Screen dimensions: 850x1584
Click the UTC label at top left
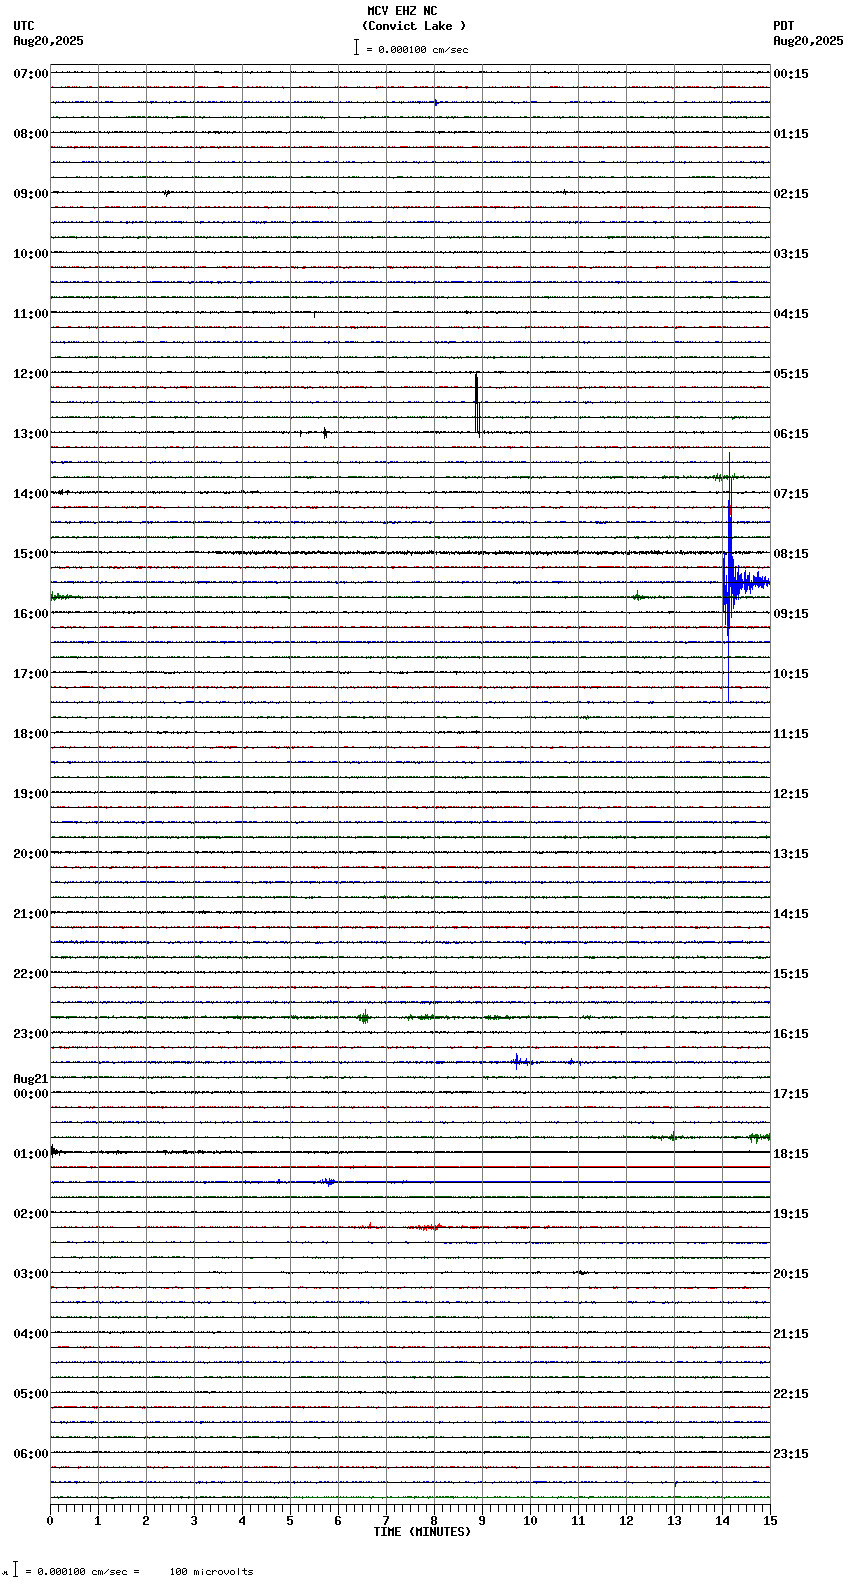click(x=24, y=26)
